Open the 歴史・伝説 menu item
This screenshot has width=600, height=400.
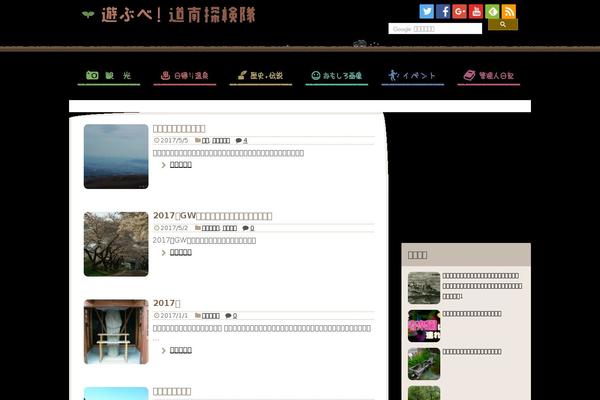pos(261,76)
